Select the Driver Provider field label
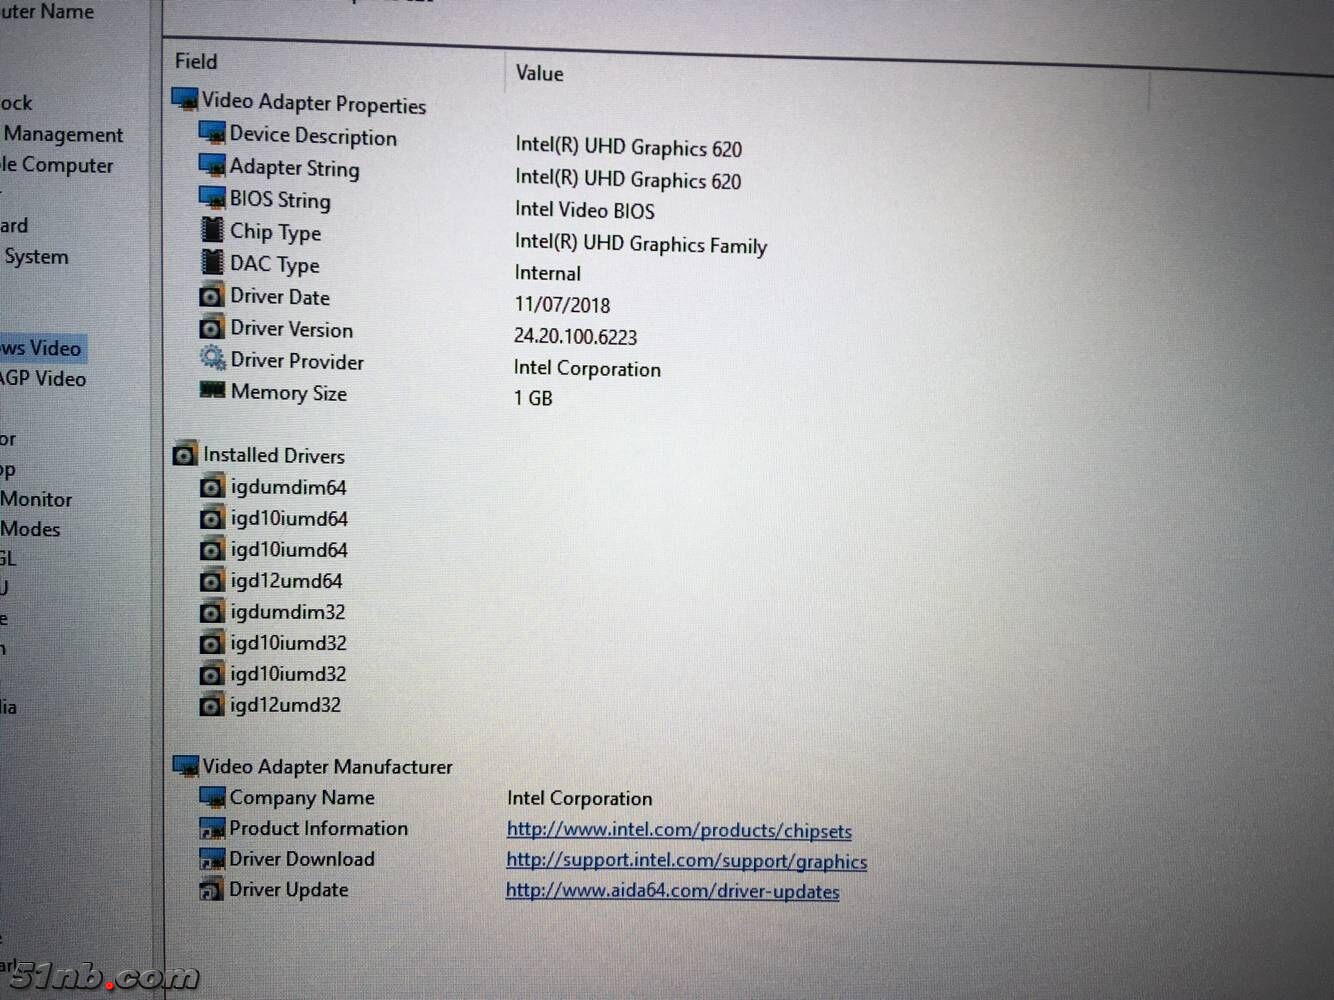 click(x=297, y=361)
